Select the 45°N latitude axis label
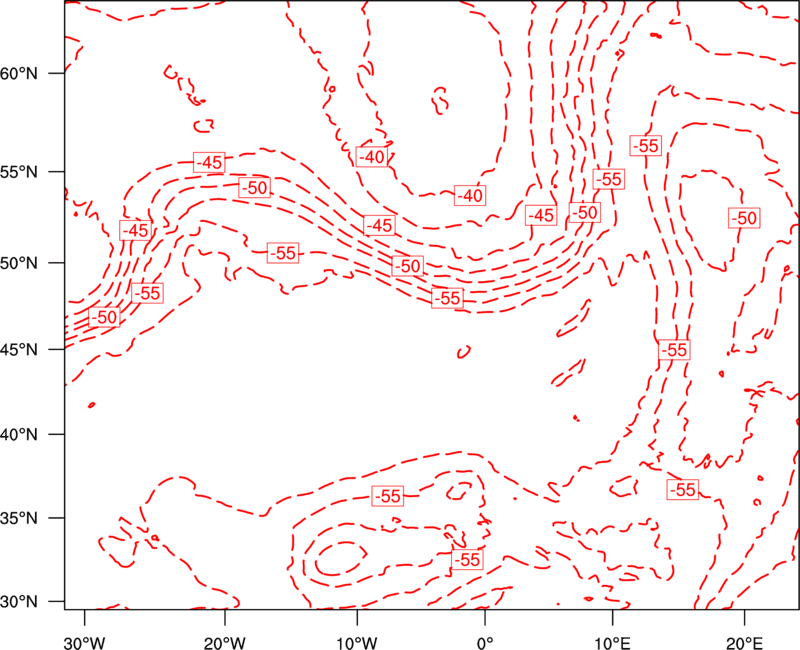Viewport: 800px width, 650px height. point(19,349)
